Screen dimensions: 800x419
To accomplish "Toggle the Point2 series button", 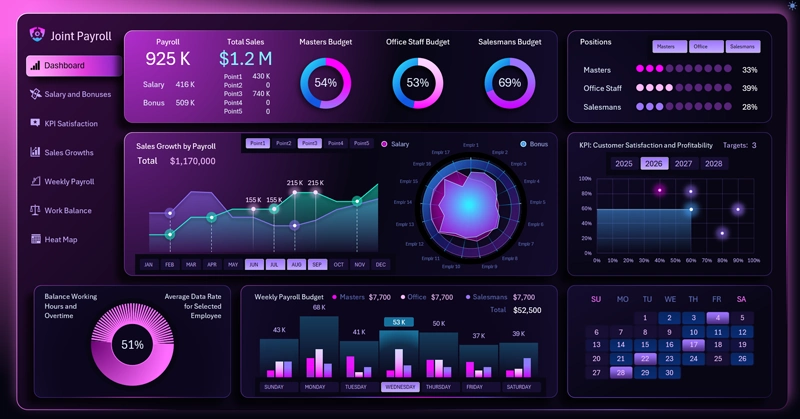I will click(283, 143).
